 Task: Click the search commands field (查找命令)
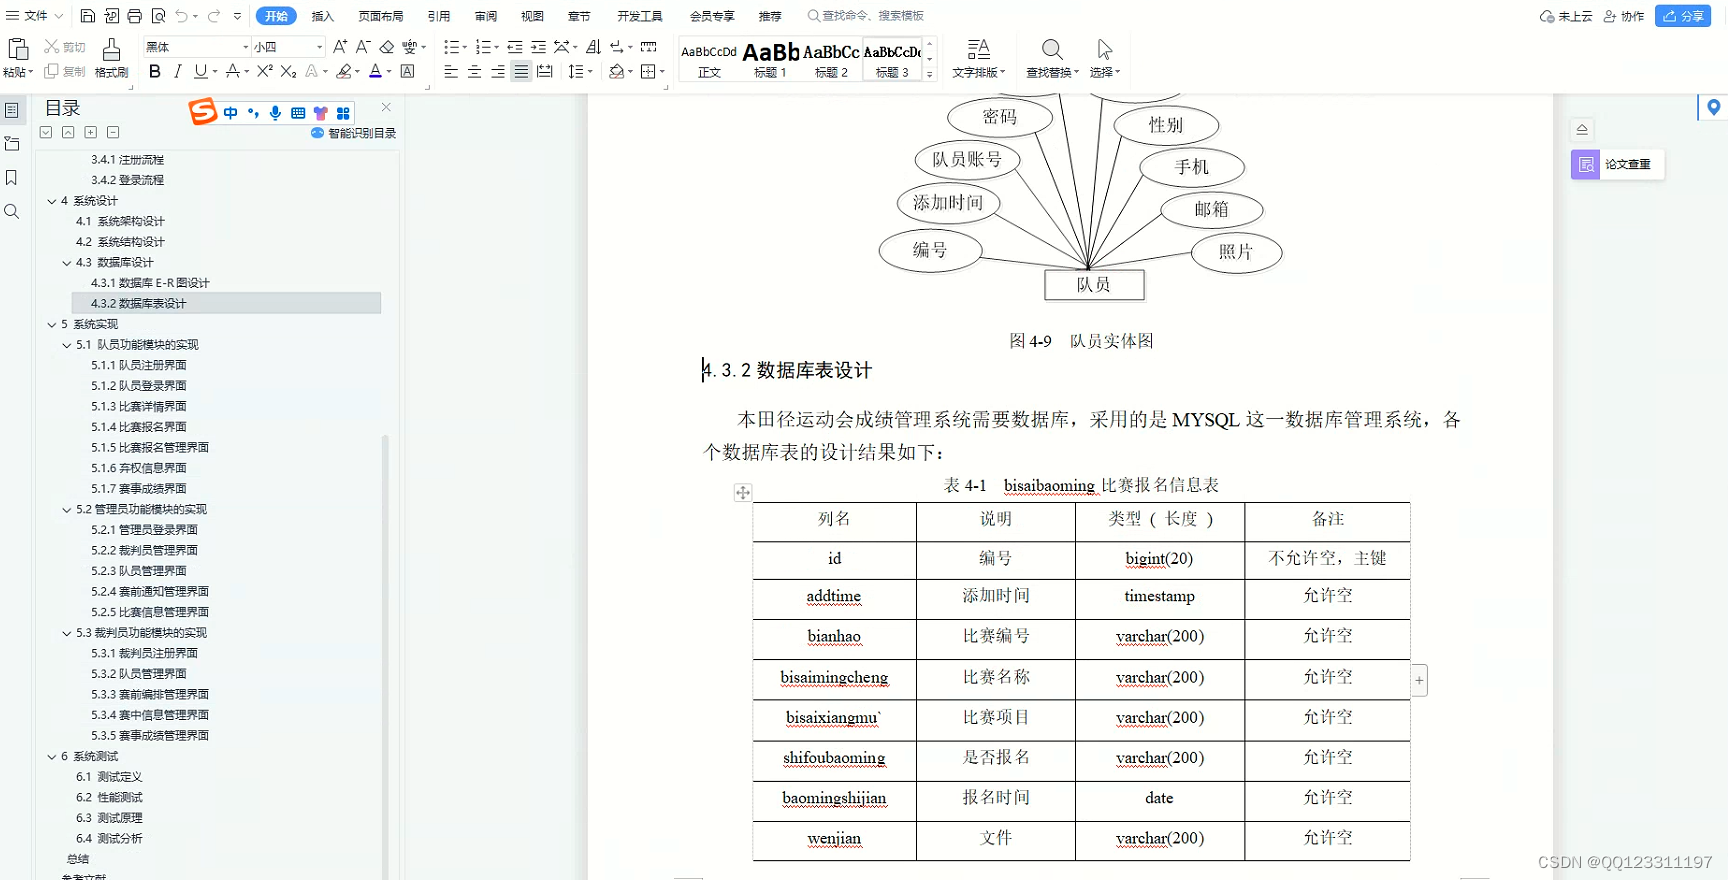click(866, 16)
